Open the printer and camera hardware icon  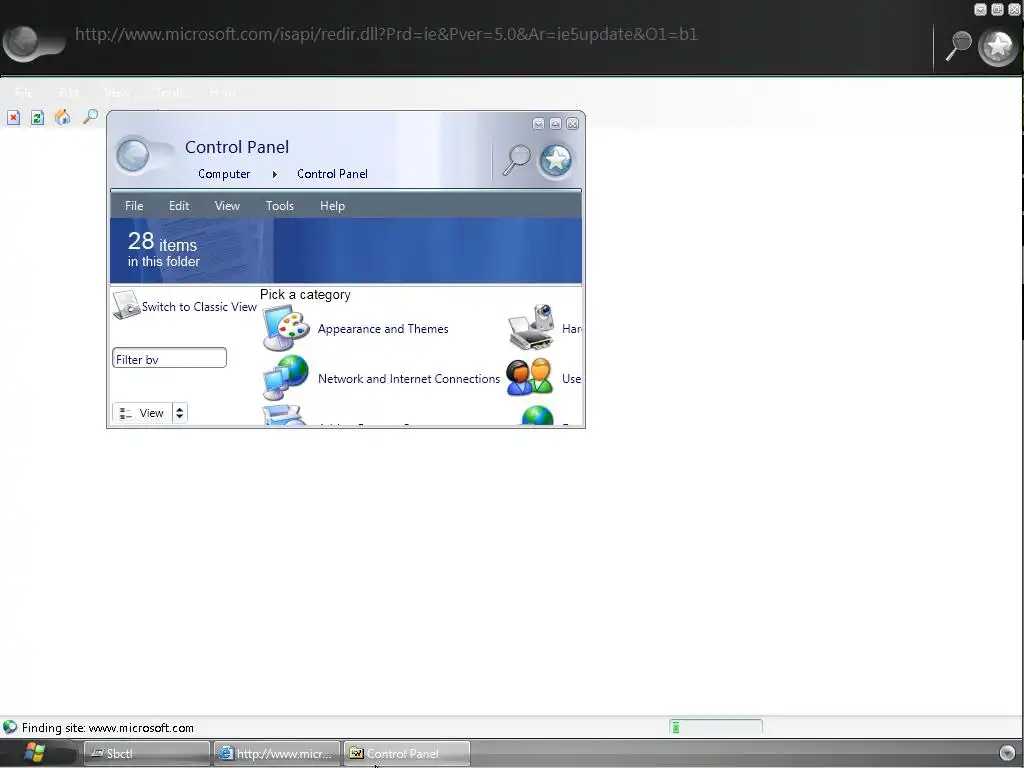pyautogui.click(x=532, y=328)
